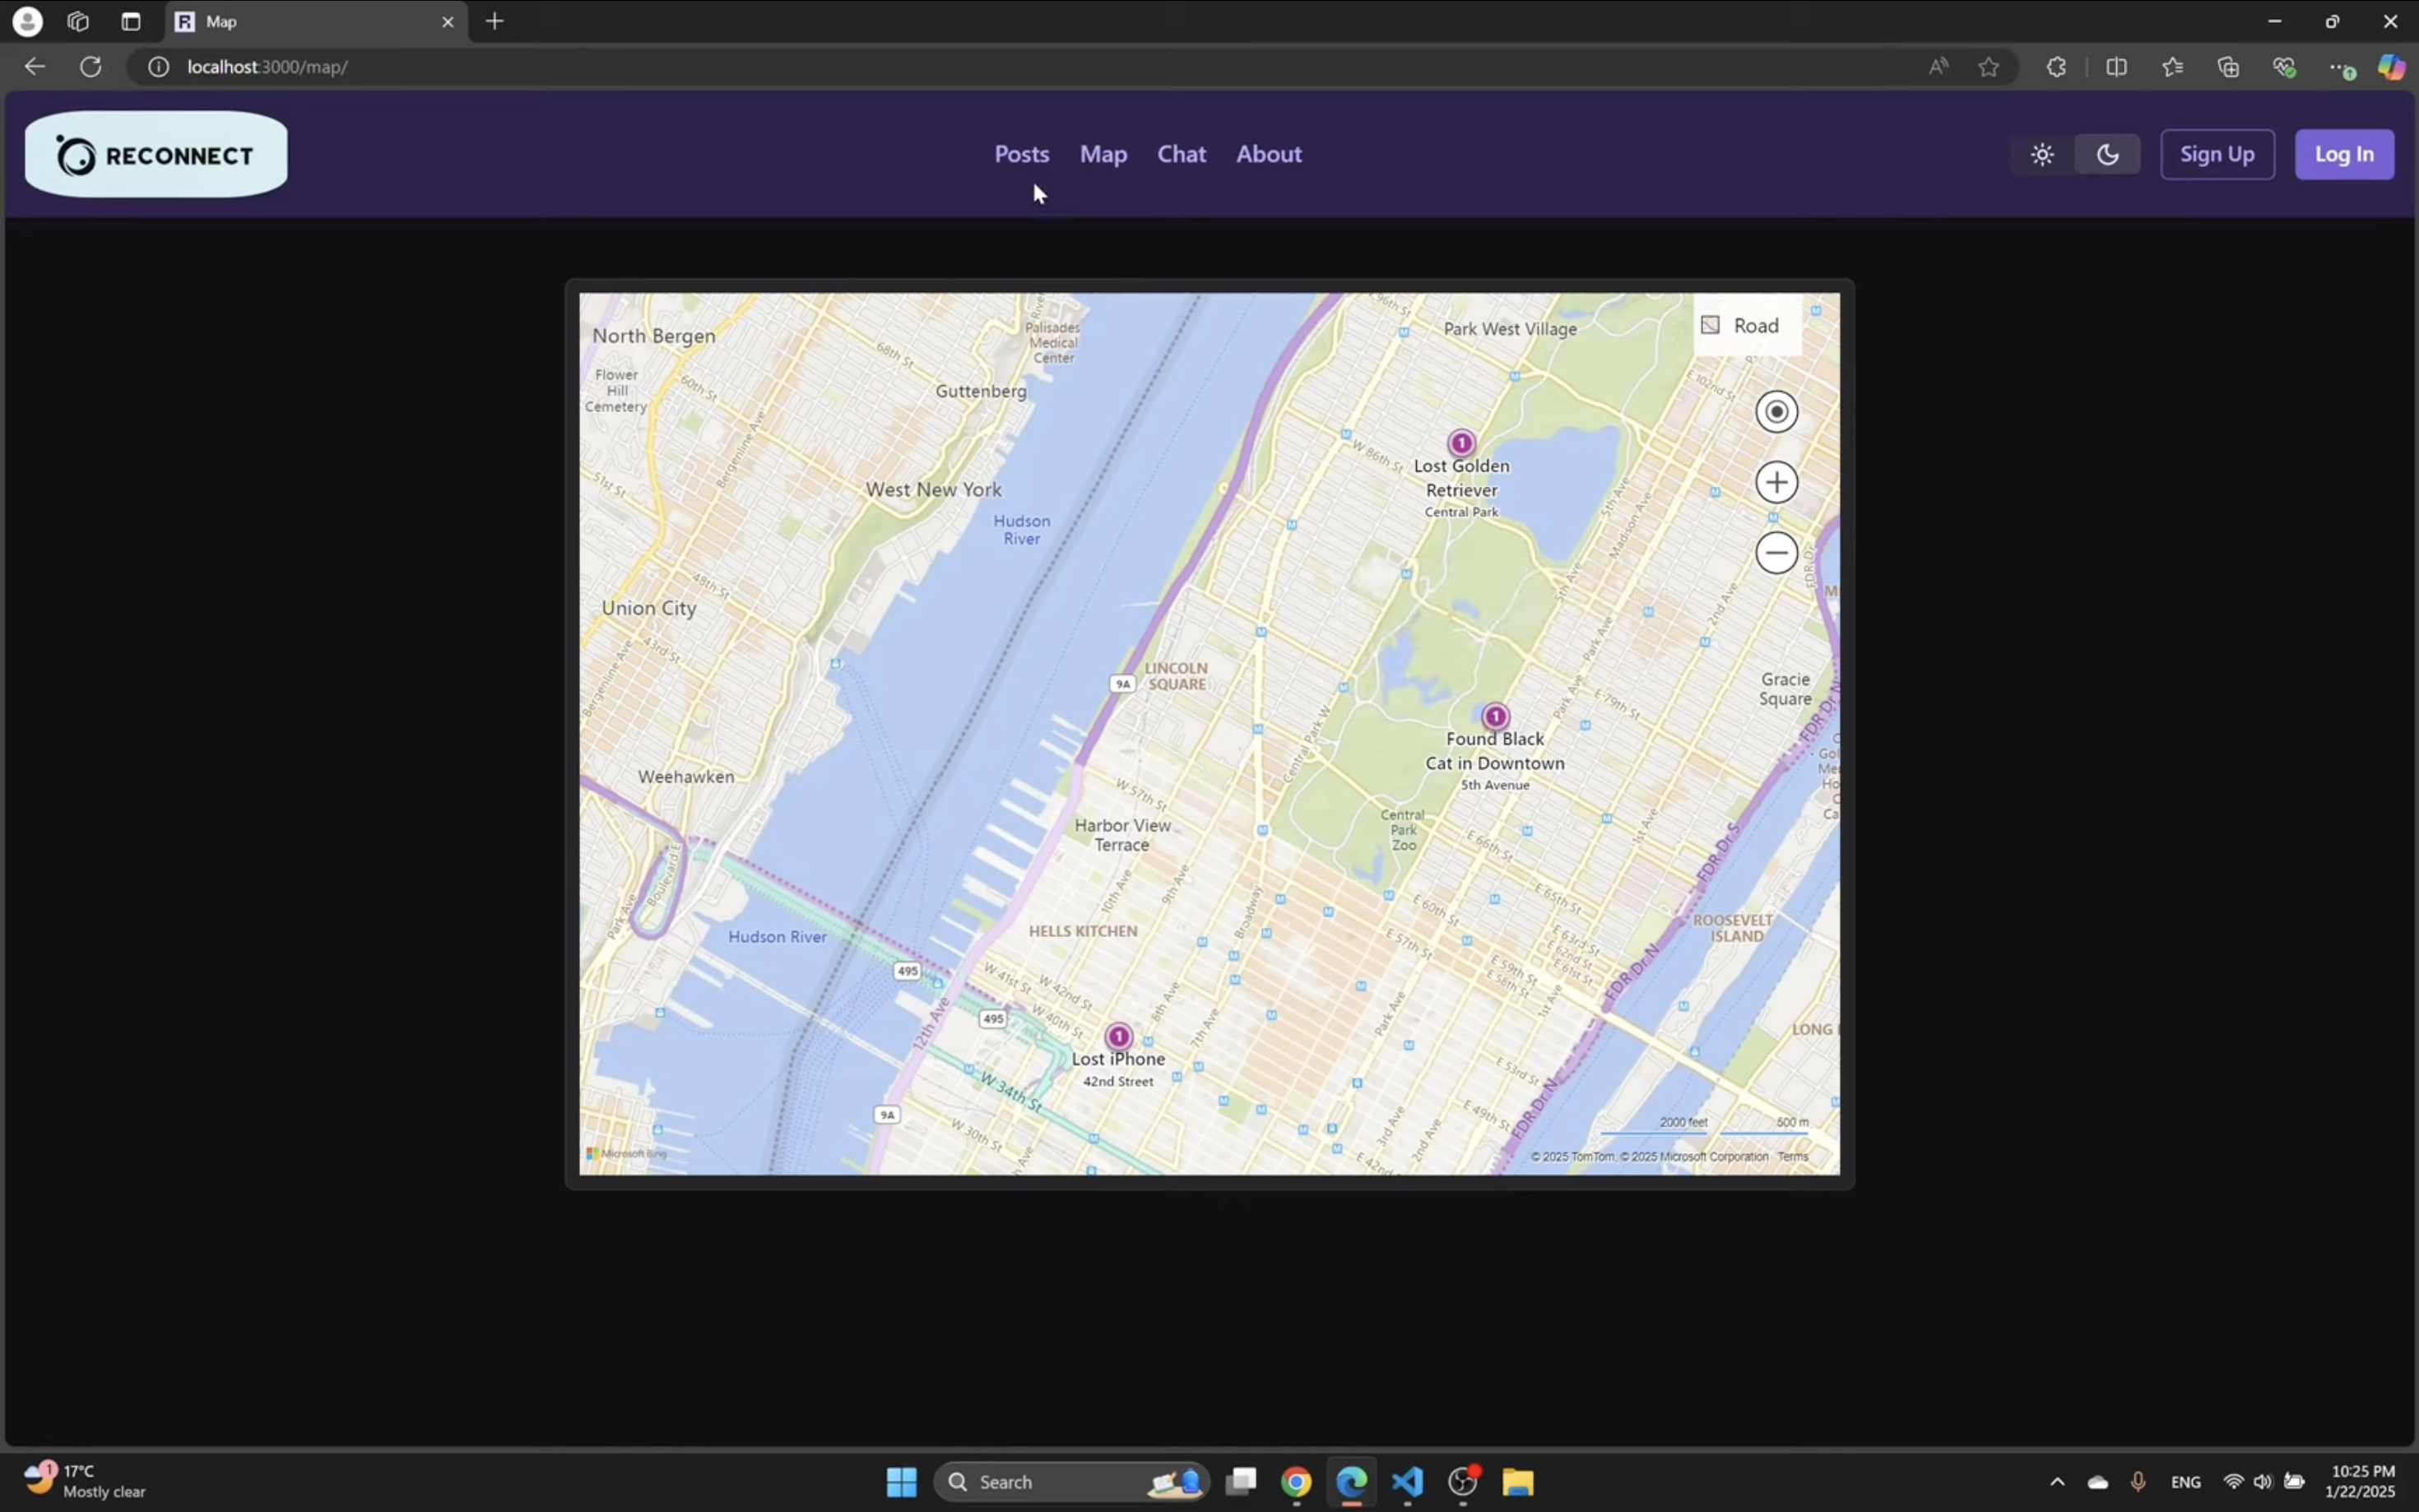
Task: Open the Favorites list icon
Action: 2172,67
